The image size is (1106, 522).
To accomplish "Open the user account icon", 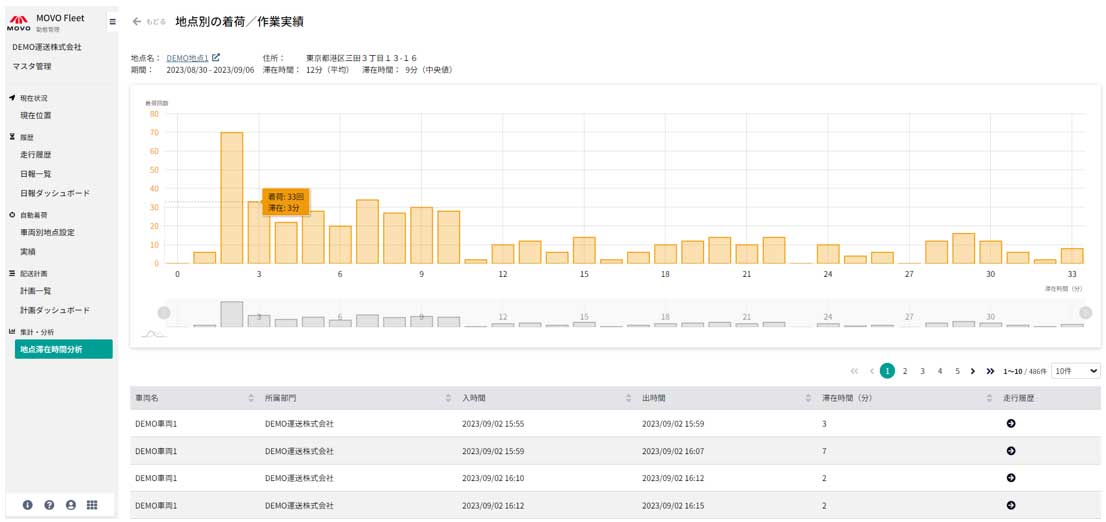I will click(71, 505).
